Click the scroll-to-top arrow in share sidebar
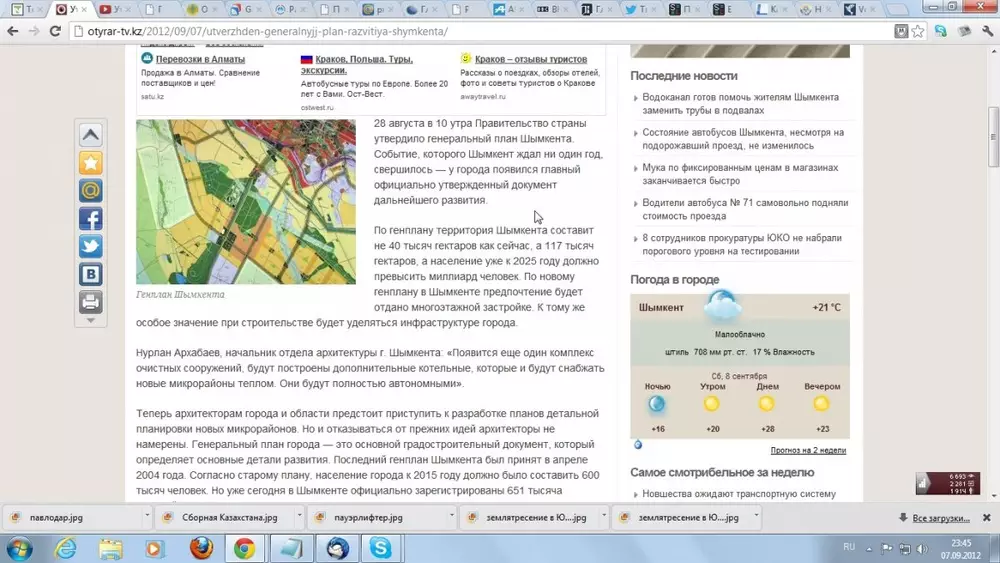The height and width of the screenshot is (563, 1000). [90, 135]
